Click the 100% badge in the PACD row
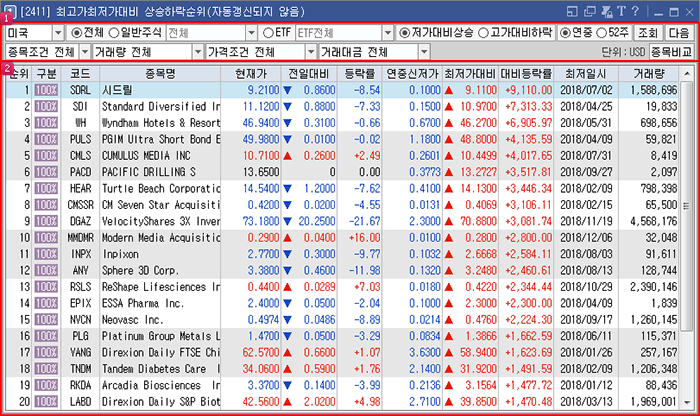The height and width of the screenshot is (416, 700). [46, 172]
